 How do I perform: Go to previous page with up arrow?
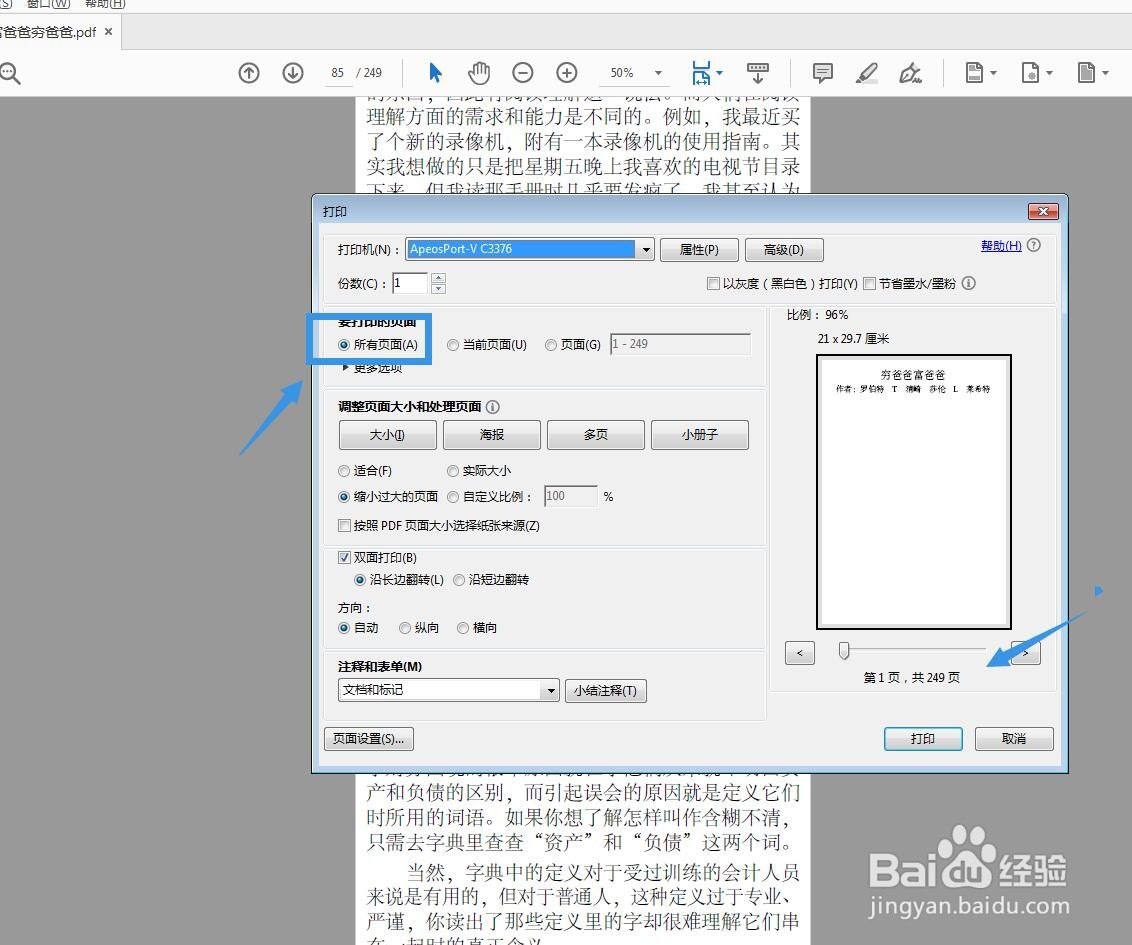[249, 73]
